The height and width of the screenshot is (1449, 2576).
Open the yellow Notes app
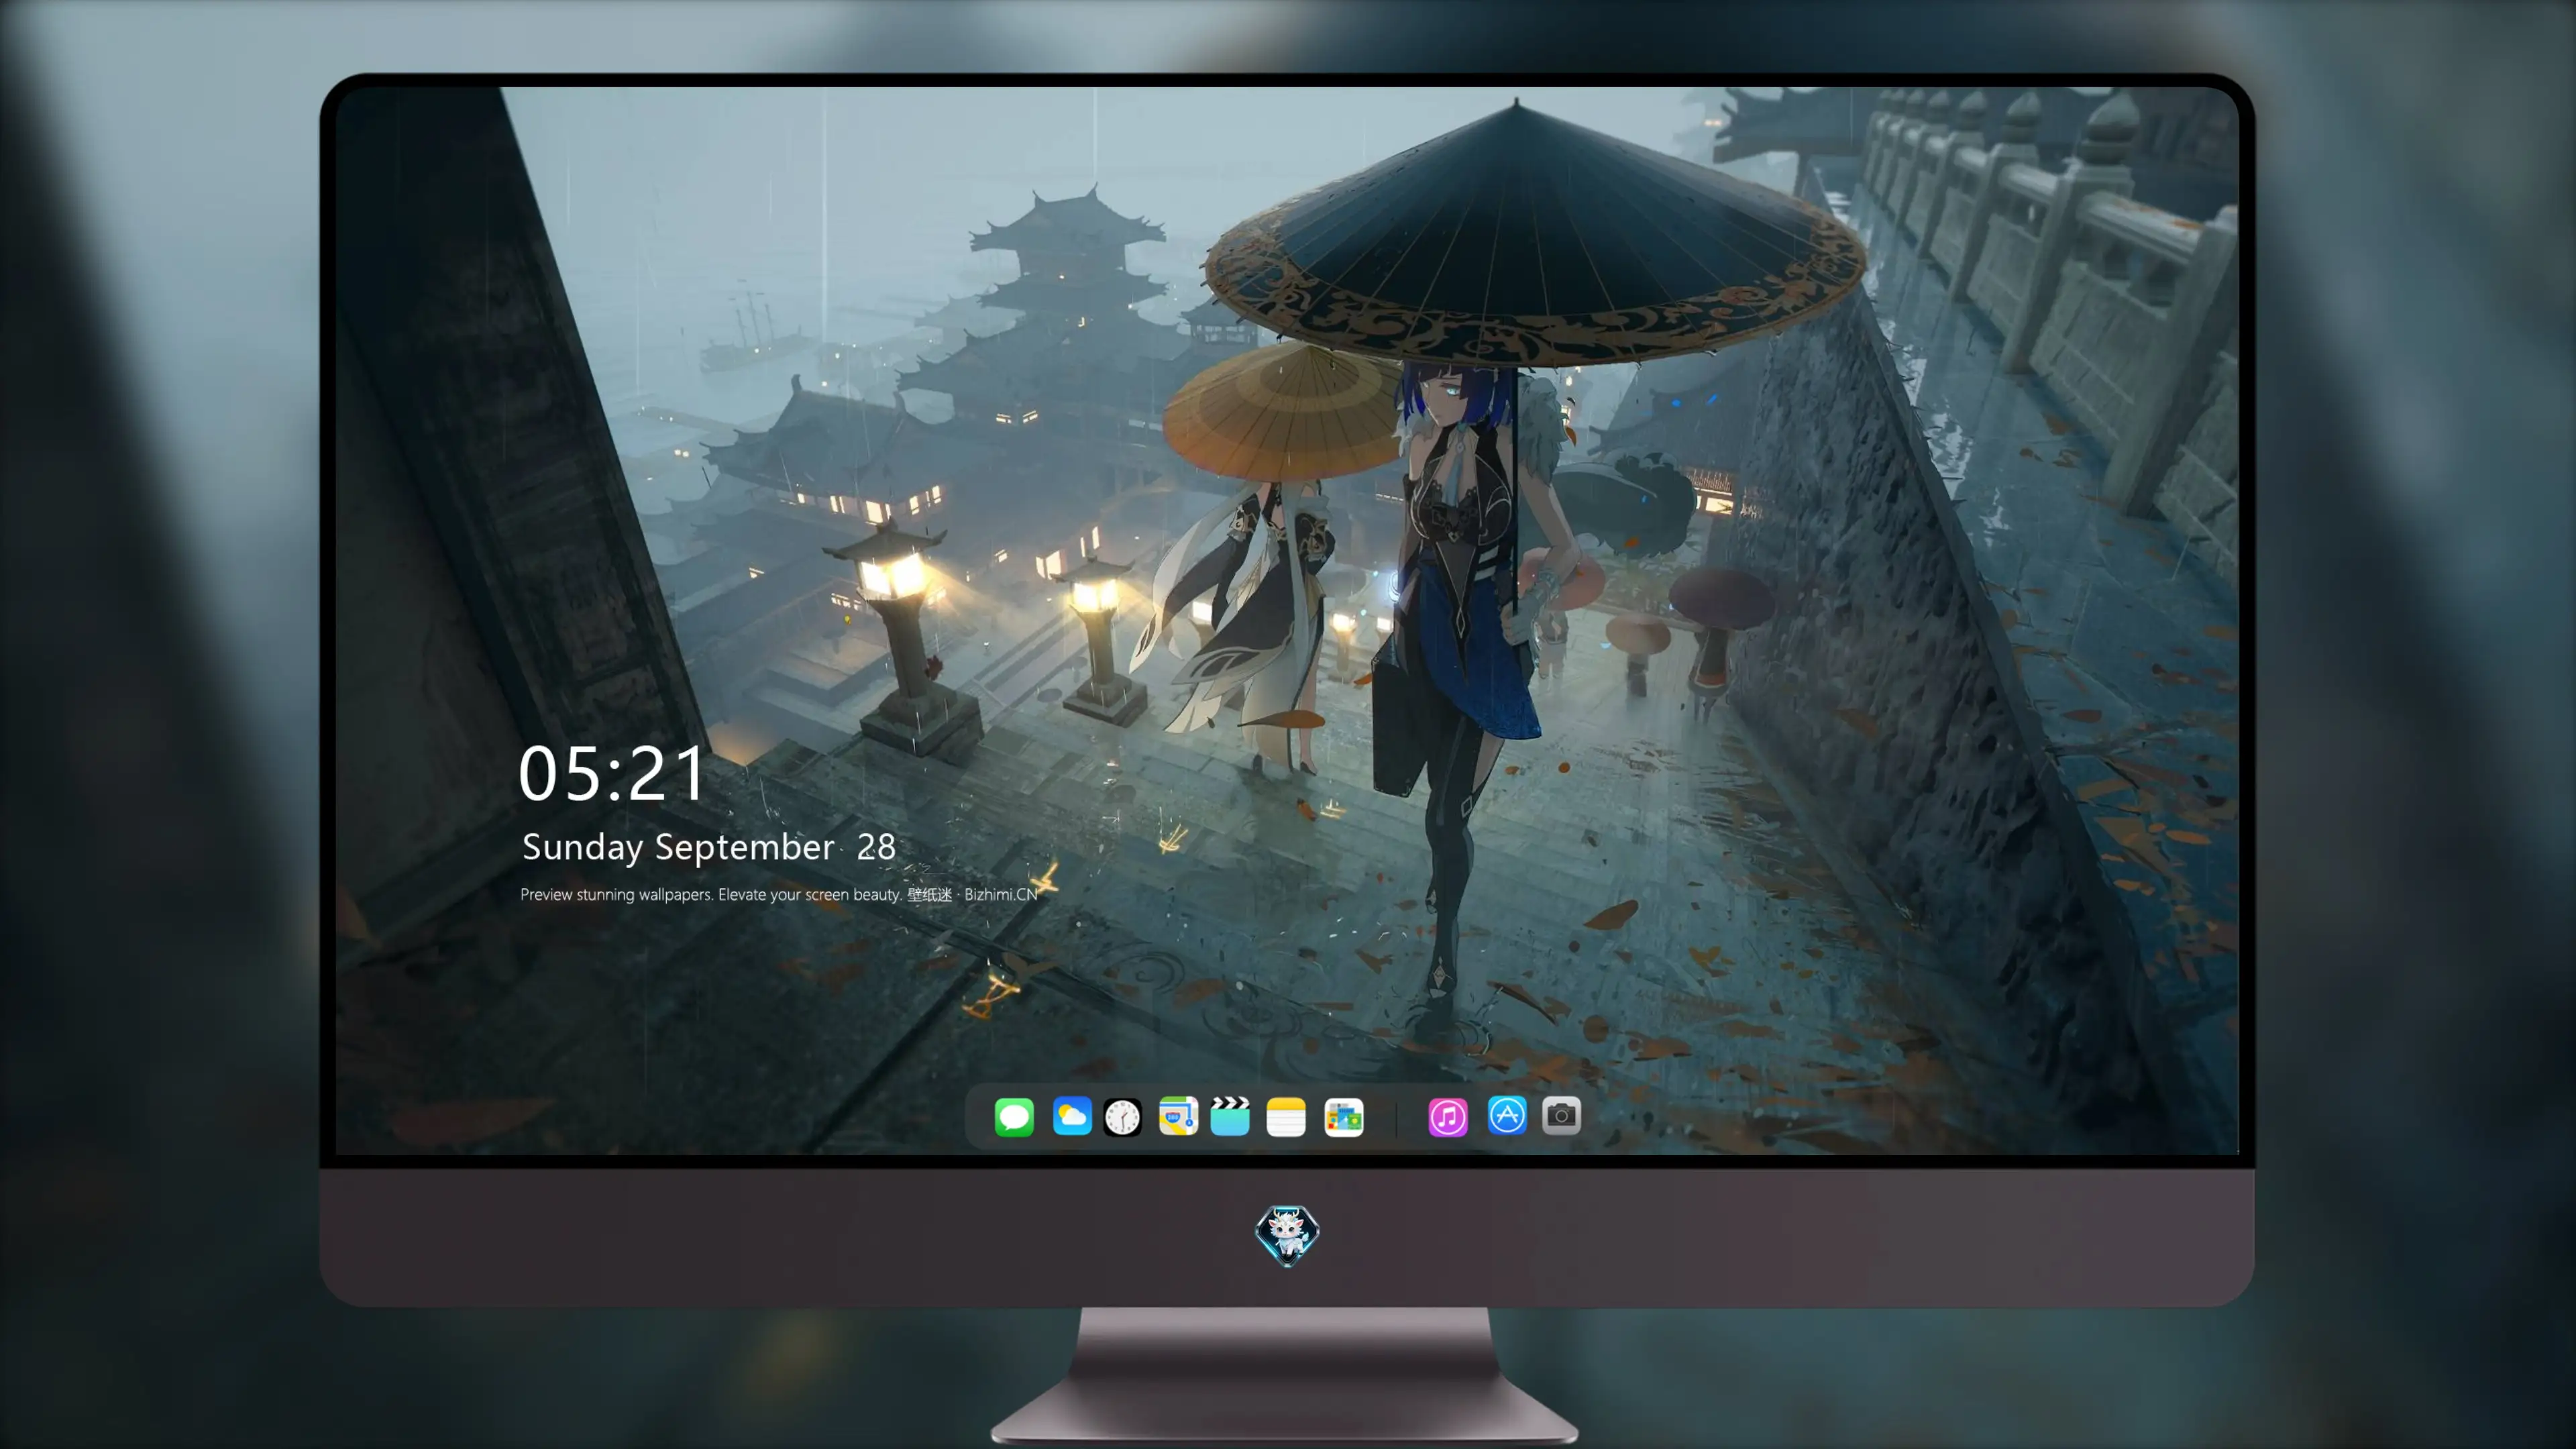1286,1116
